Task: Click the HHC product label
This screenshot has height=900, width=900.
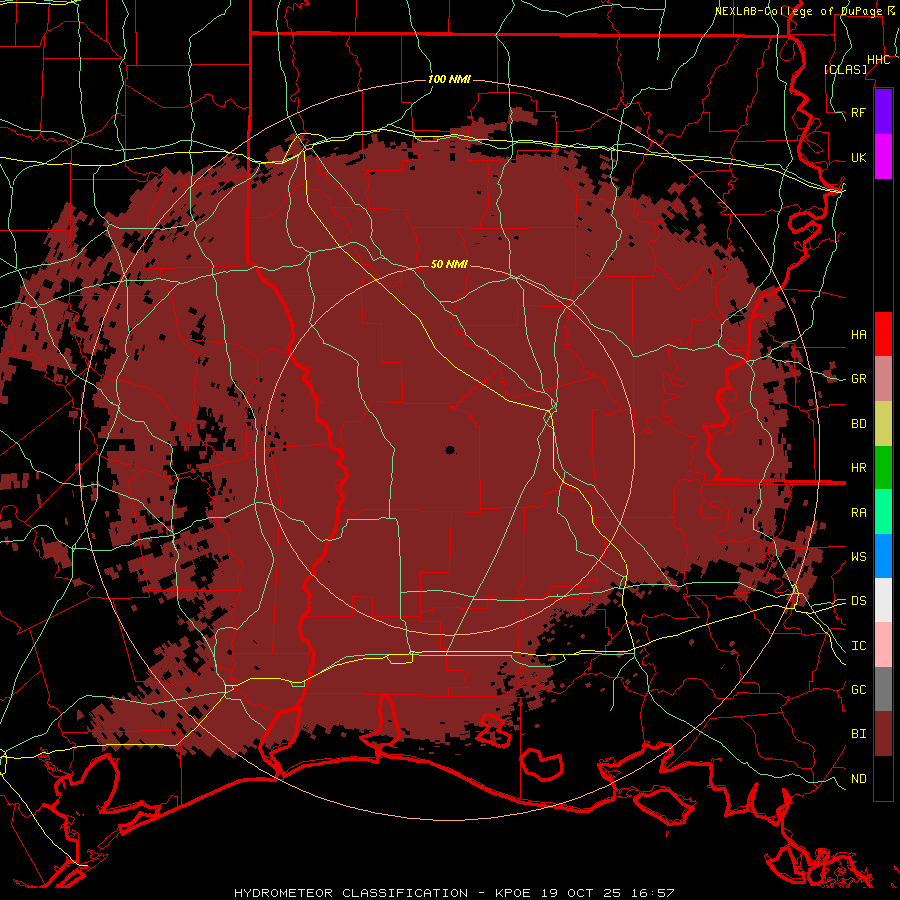Action: [879, 60]
